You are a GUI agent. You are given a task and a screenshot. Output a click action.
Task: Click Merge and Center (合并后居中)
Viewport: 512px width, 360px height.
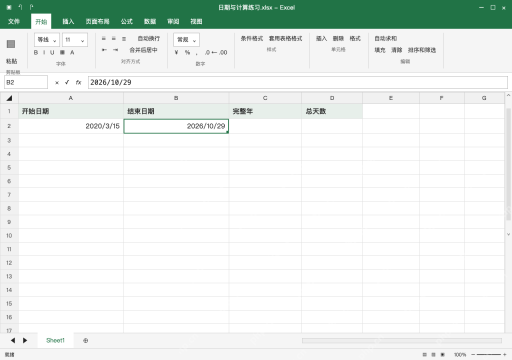[143, 50]
